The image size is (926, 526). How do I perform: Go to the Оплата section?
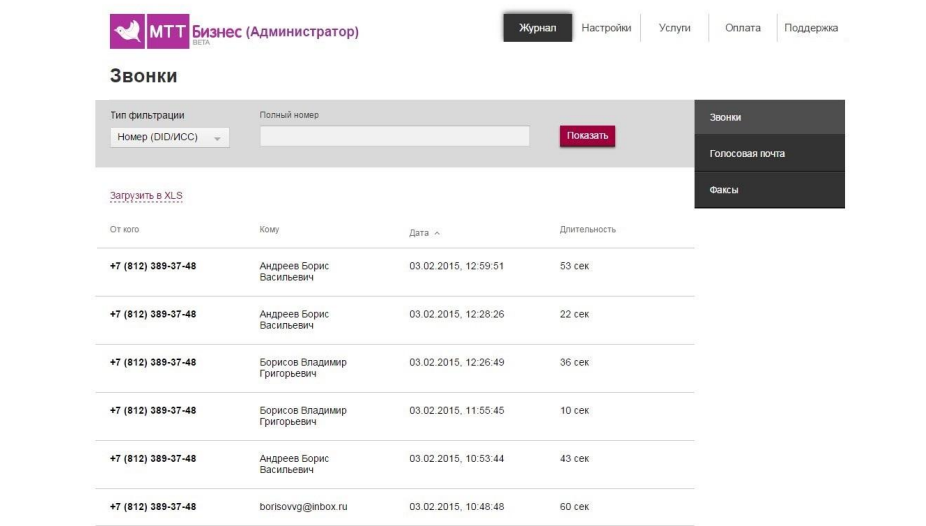coord(742,28)
